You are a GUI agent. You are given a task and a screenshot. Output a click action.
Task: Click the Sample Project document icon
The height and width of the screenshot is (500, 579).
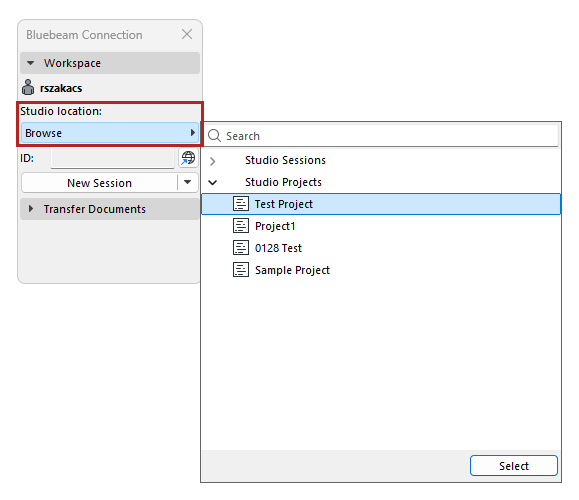(241, 270)
